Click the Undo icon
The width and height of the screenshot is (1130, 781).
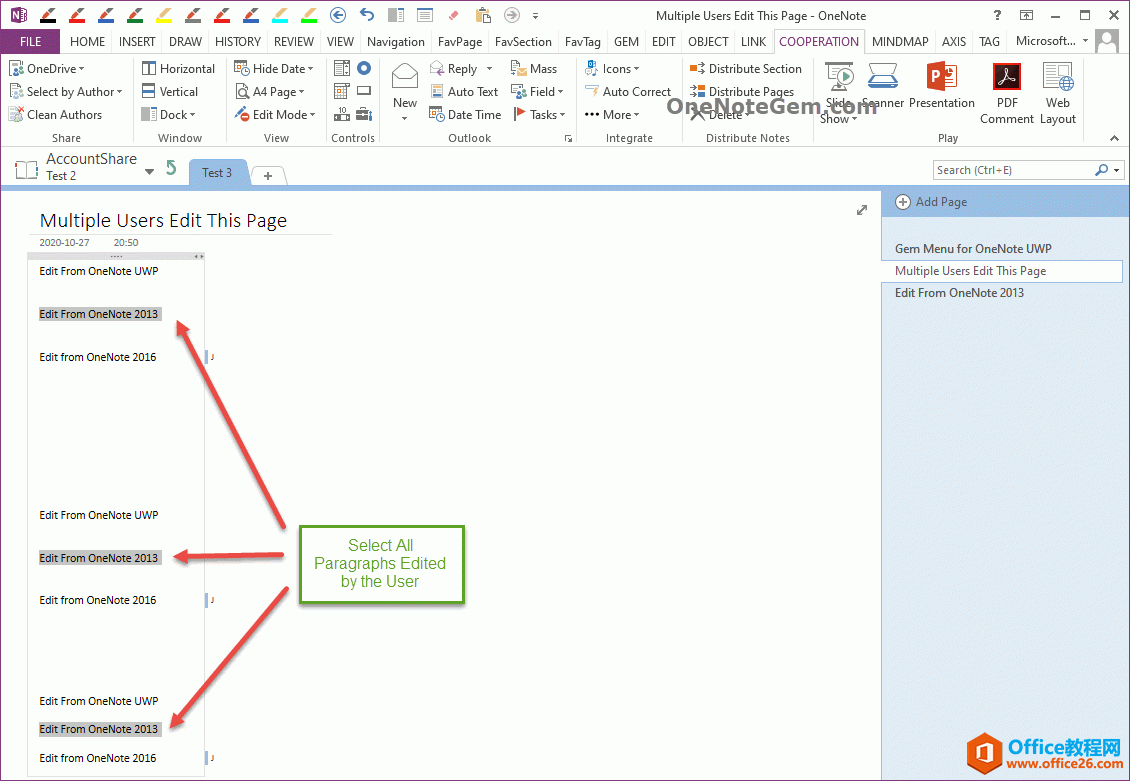pos(367,14)
